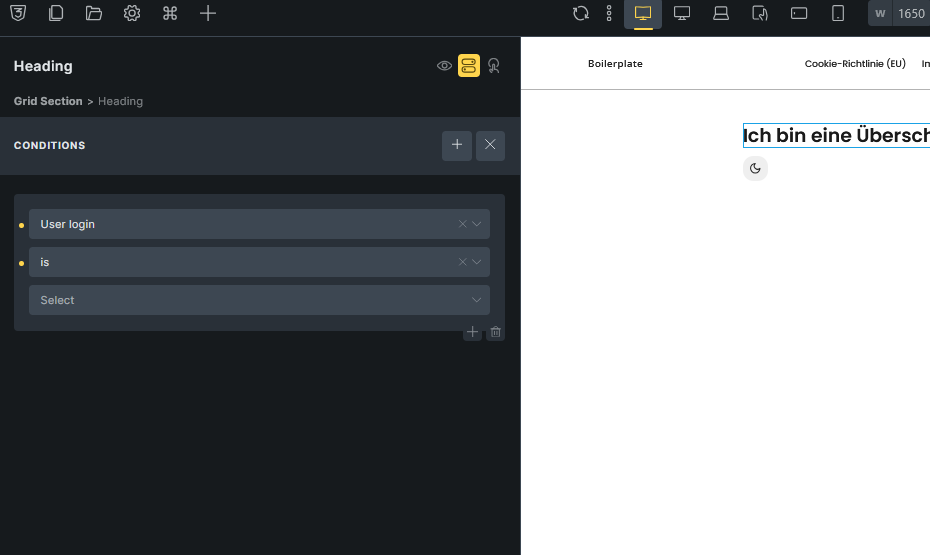Go to Grid Section in breadcrumb
The image size is (930, 555).
pyautogui.click(x=48, y=101)
